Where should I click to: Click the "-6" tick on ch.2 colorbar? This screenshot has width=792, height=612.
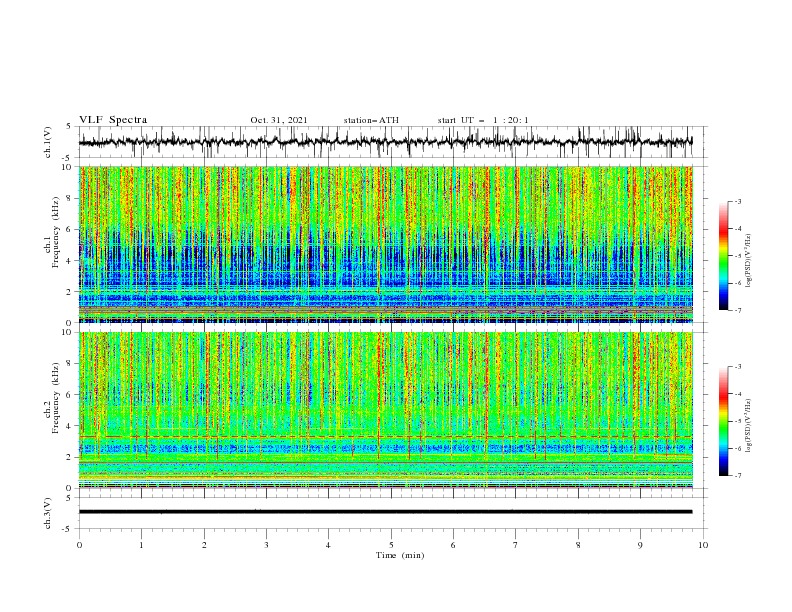738,448
